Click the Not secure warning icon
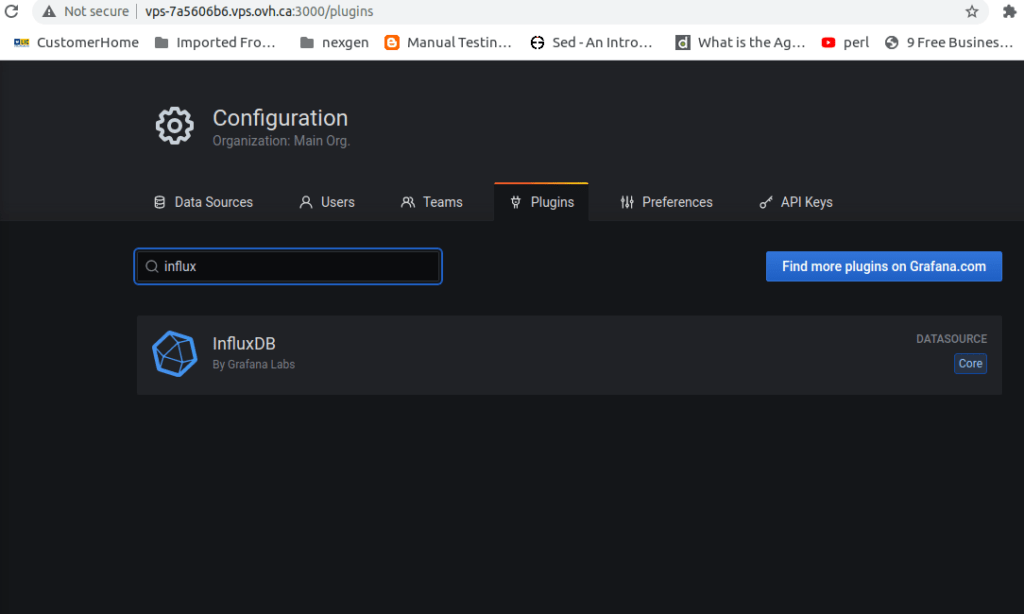This screenshot has width=1024, height=614. tap(49, 11)
